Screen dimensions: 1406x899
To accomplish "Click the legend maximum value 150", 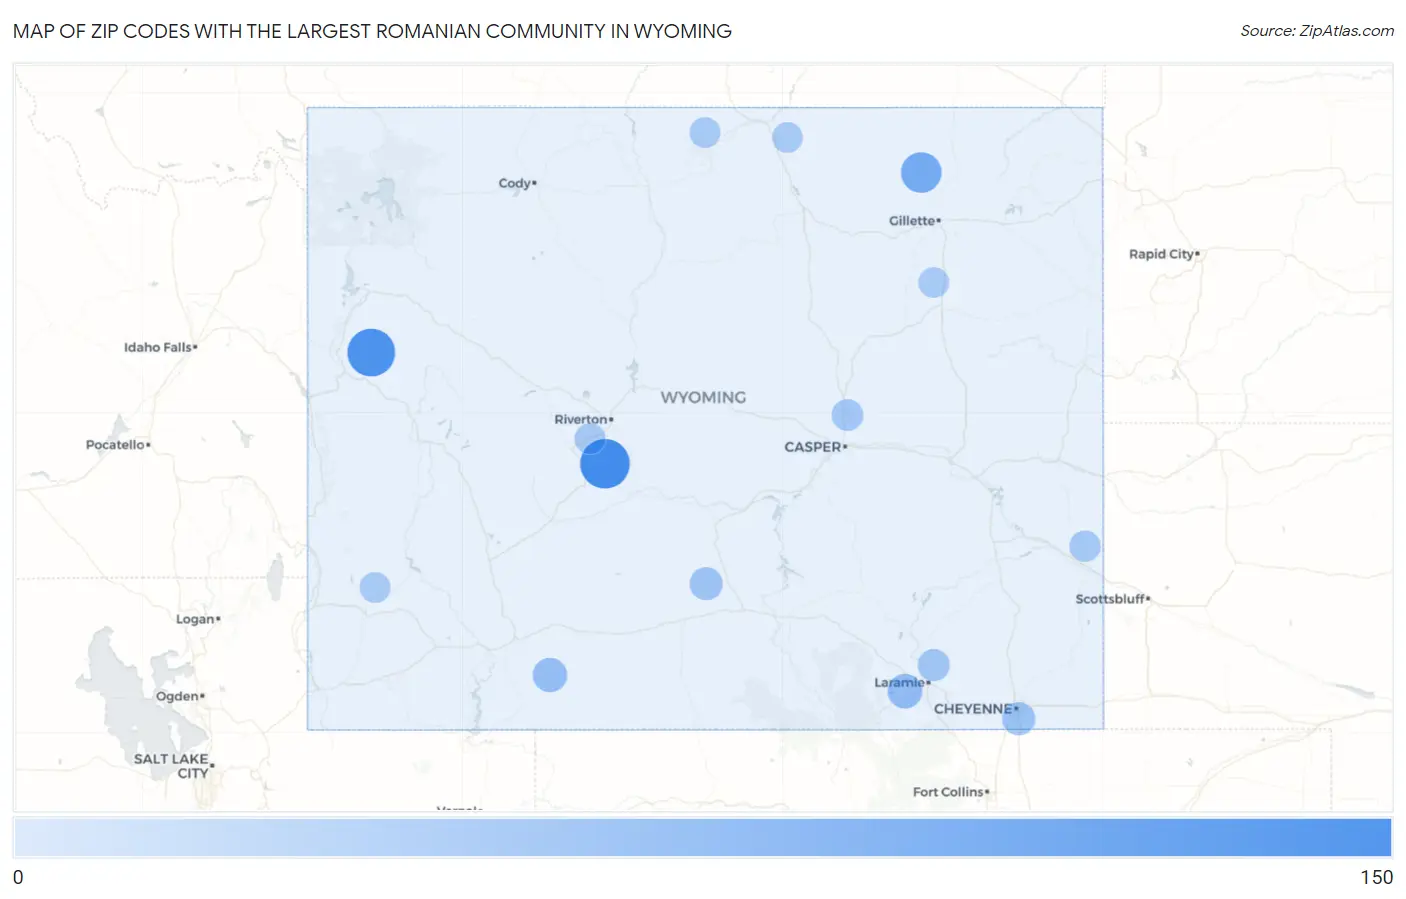I will 1376,877.
